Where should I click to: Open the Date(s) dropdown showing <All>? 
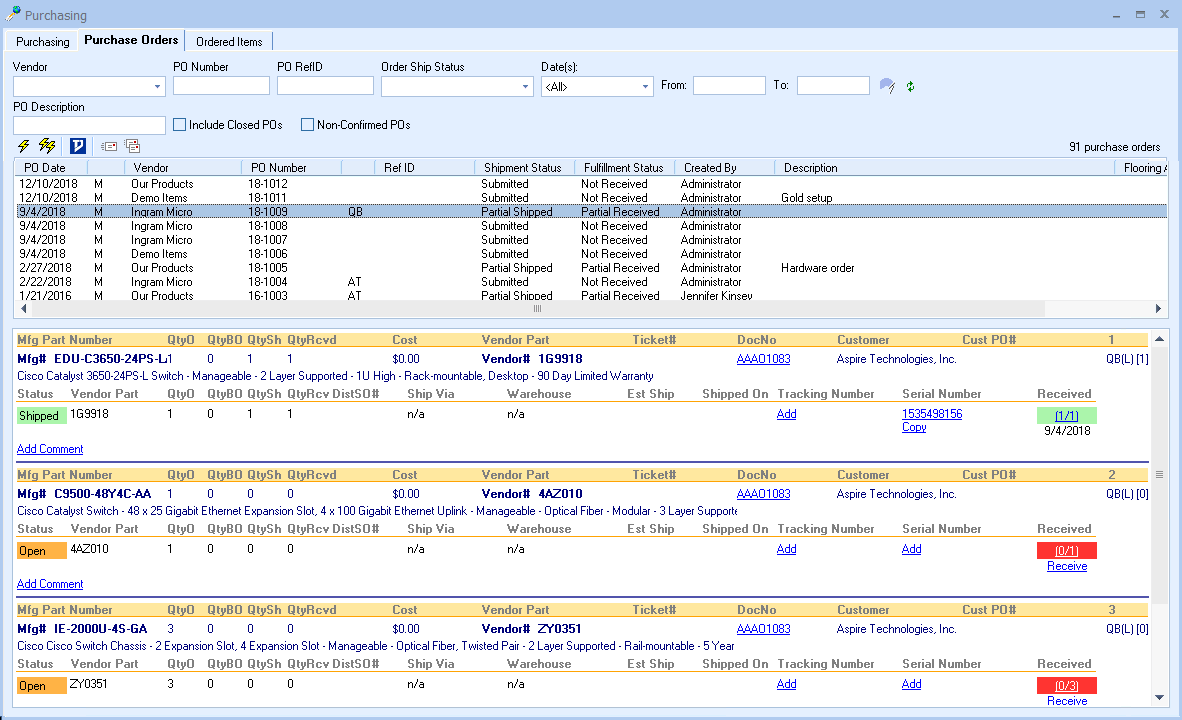pos(645,87)
